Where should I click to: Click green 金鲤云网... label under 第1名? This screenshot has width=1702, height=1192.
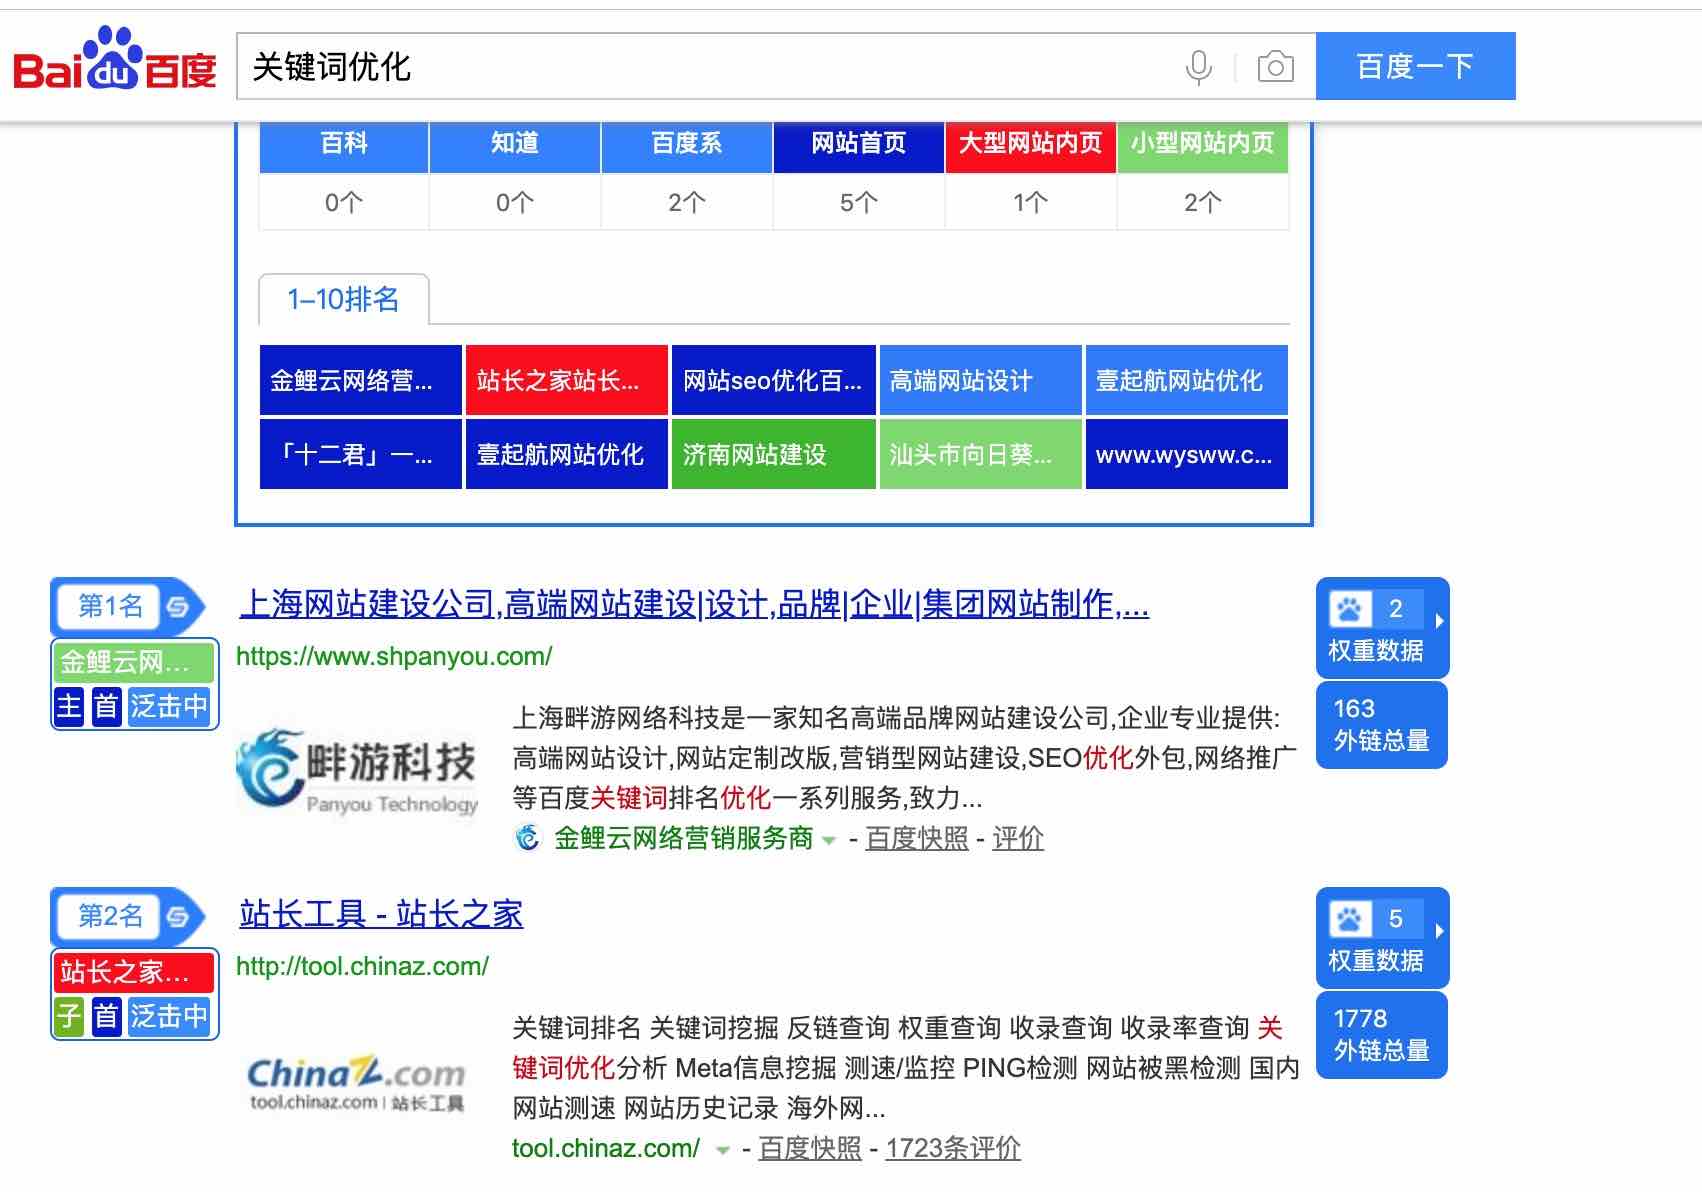coord(134,662)
